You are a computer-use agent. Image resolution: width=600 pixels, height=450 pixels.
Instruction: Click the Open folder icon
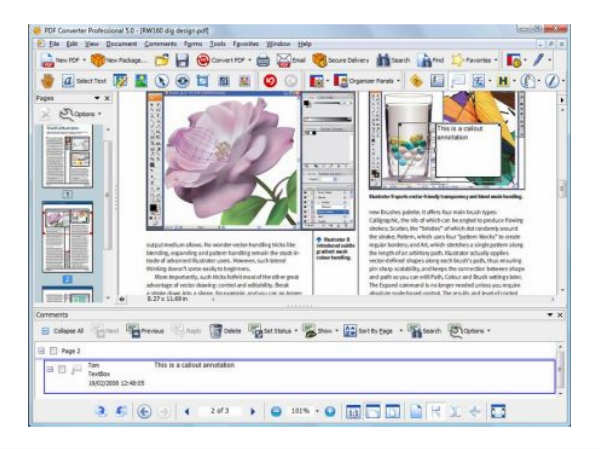click(162, 60)
